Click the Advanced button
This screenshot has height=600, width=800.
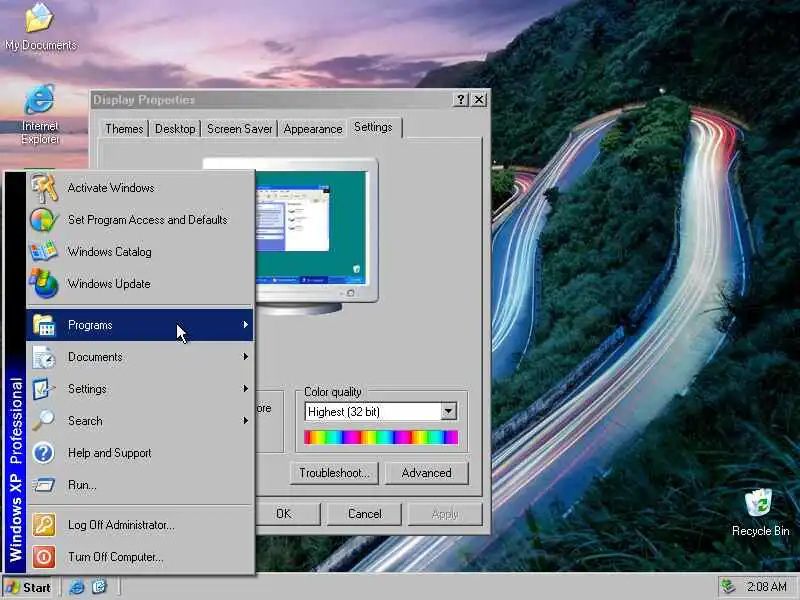point(427,473)
